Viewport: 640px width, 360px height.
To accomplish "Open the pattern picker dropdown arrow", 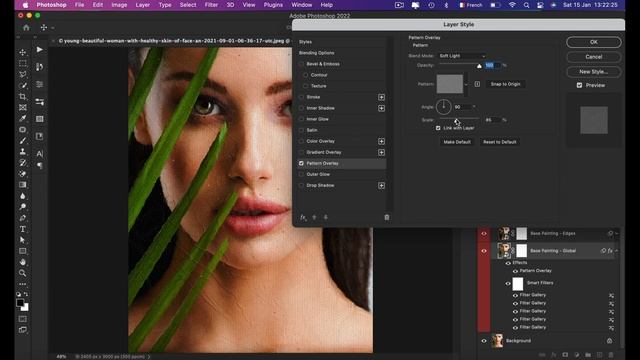I will pyautogui.click(x=466, y=84).
